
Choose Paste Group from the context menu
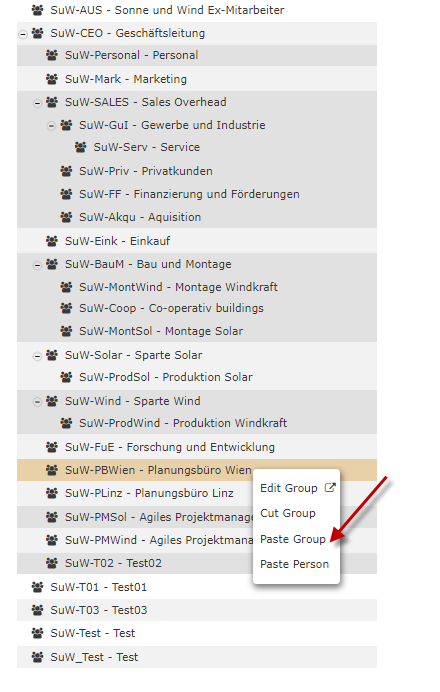tap(293, 539)
